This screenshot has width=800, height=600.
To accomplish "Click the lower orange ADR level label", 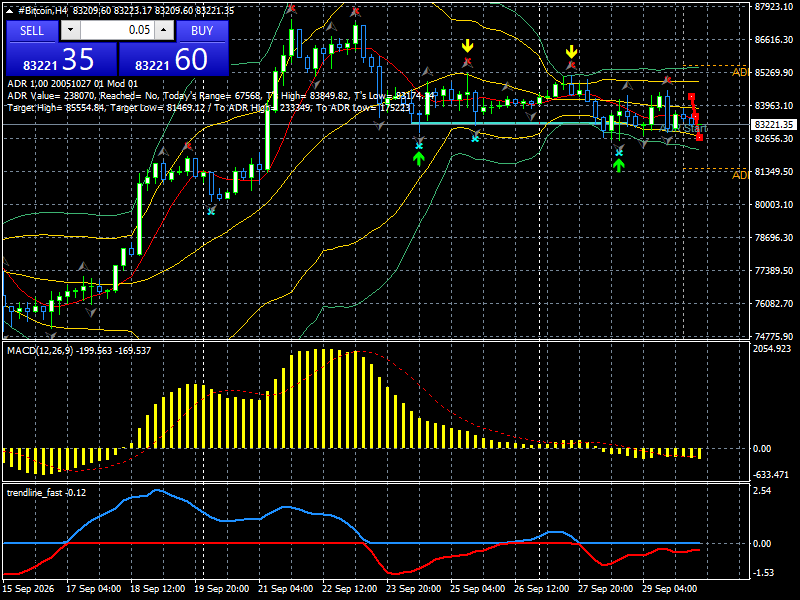I will click(x=740, y=175).
